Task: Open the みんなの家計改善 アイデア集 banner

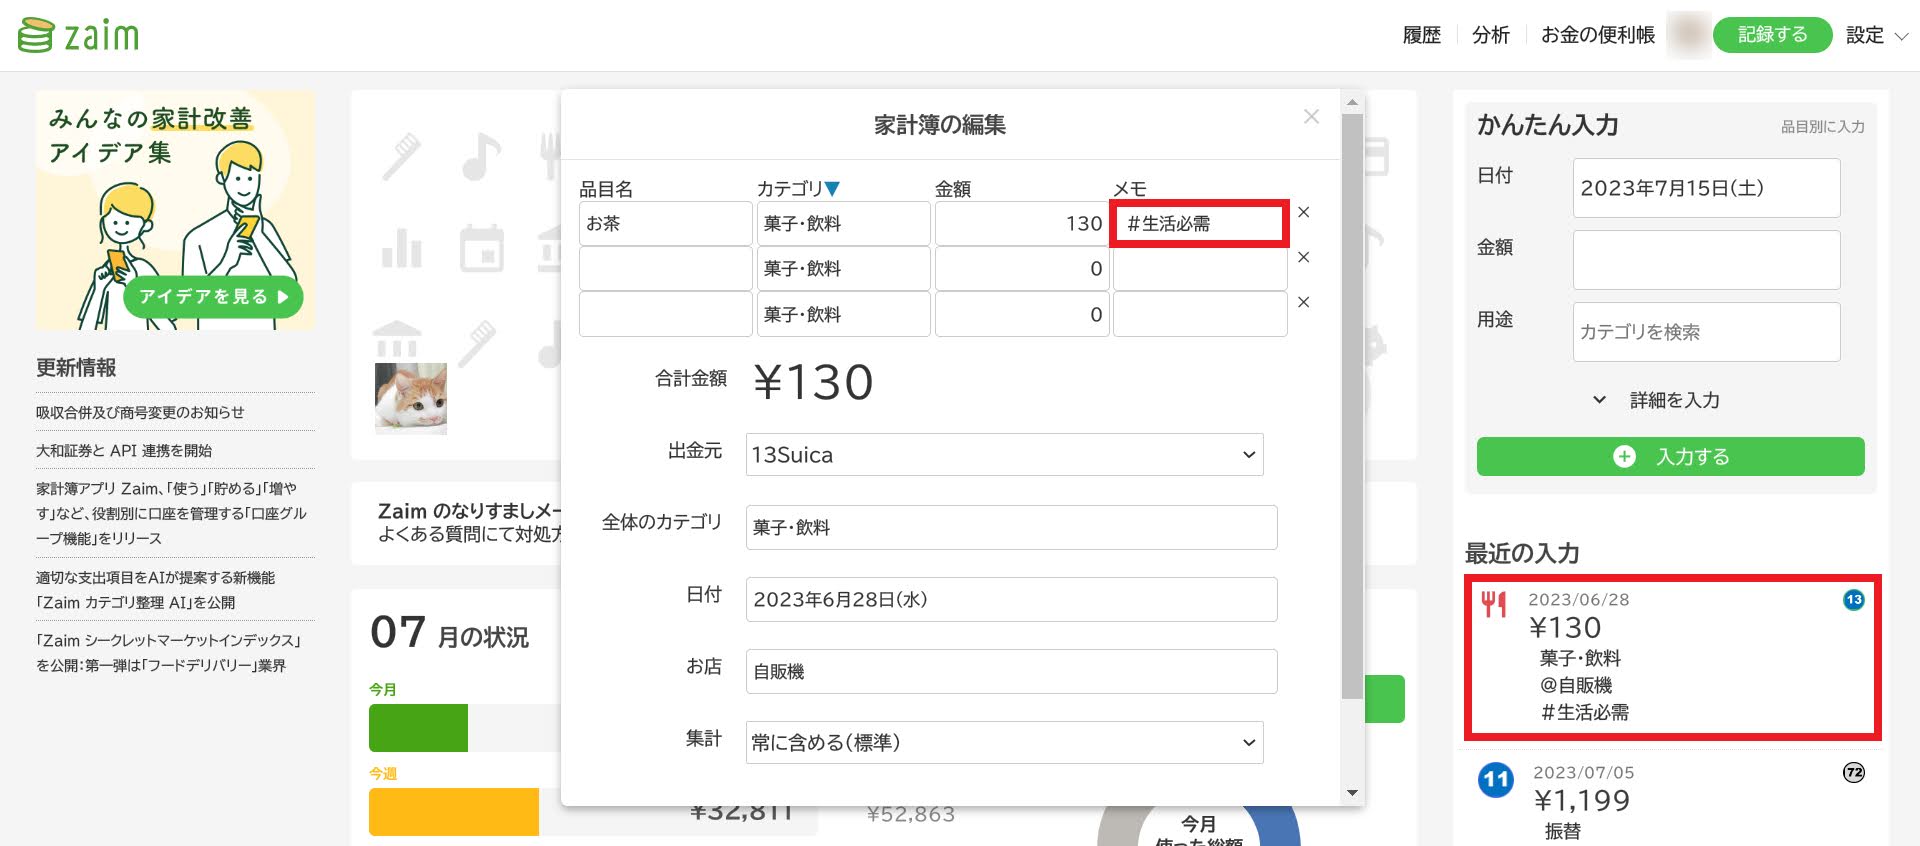Action: pos(175,210)
